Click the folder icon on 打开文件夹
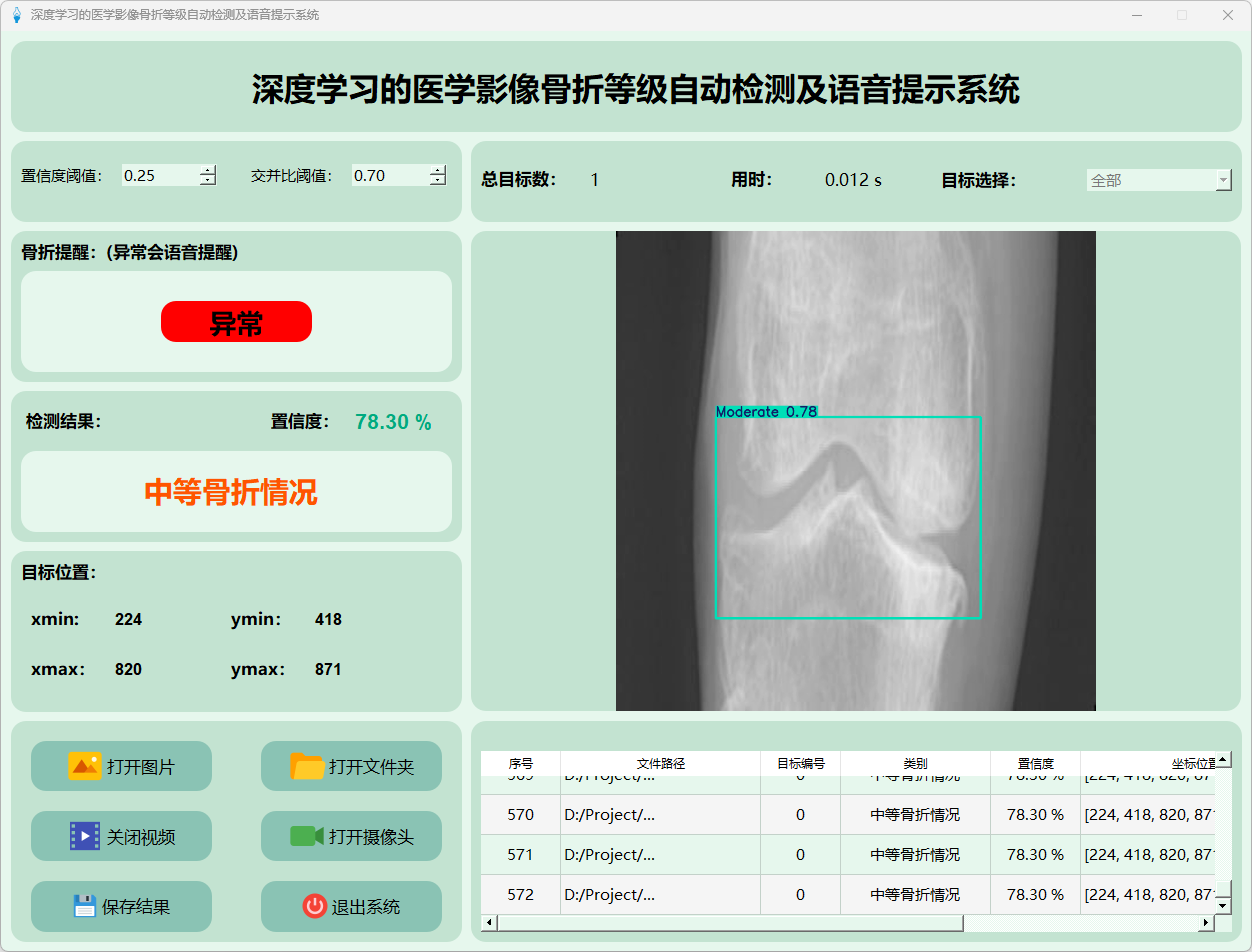 point(307,766)
